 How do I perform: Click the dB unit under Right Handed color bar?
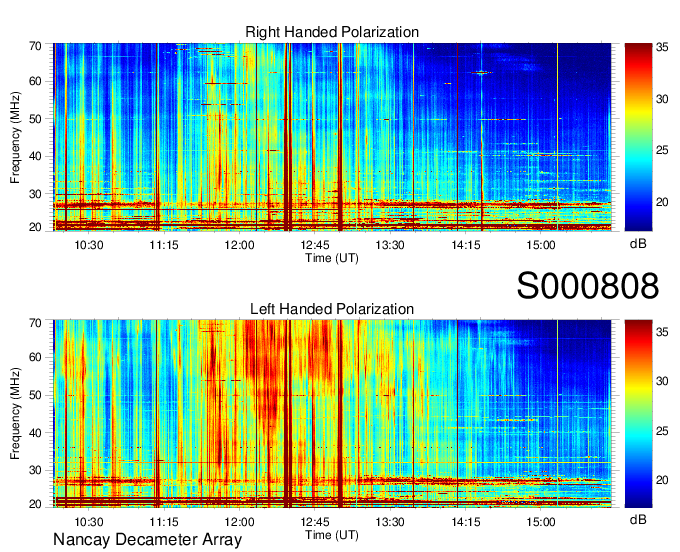(638, 244)
